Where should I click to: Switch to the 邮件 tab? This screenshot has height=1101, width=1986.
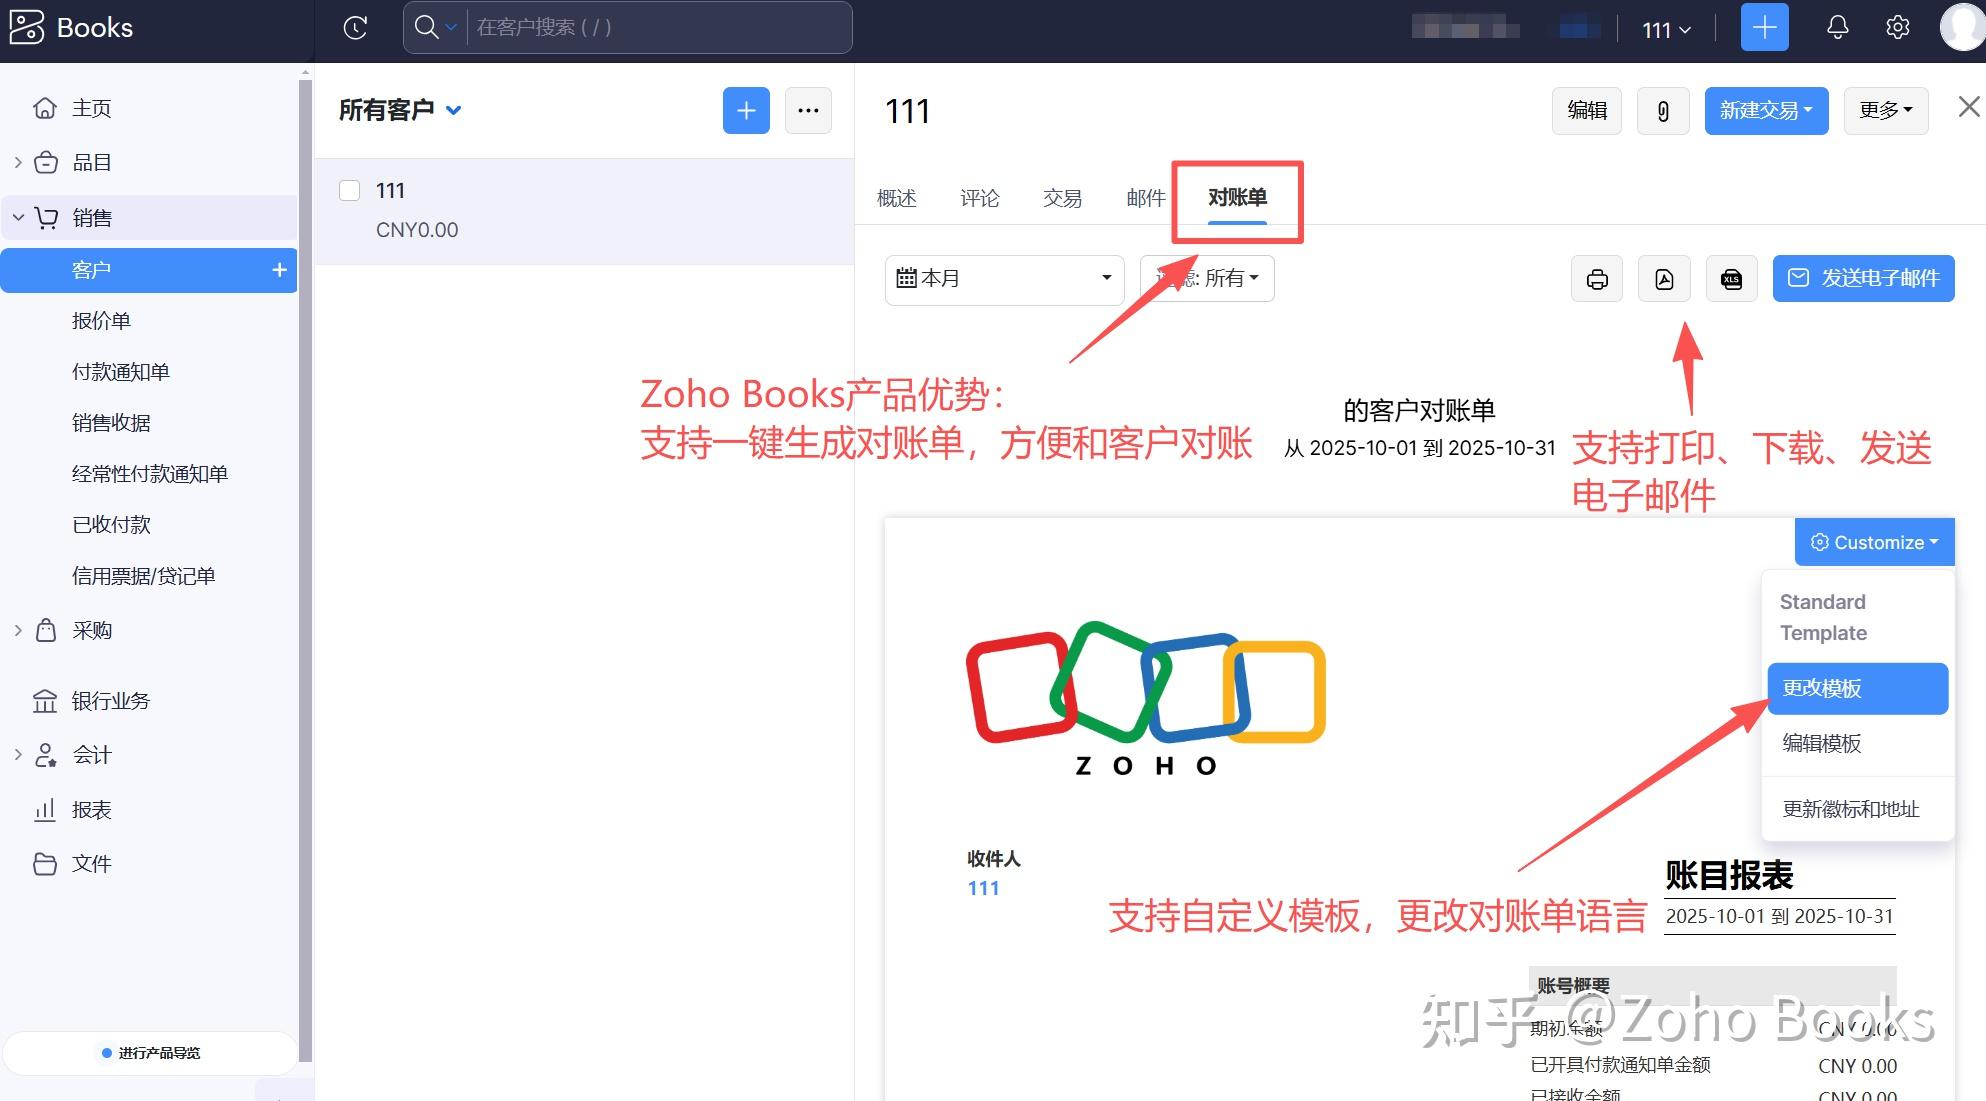1146,198
